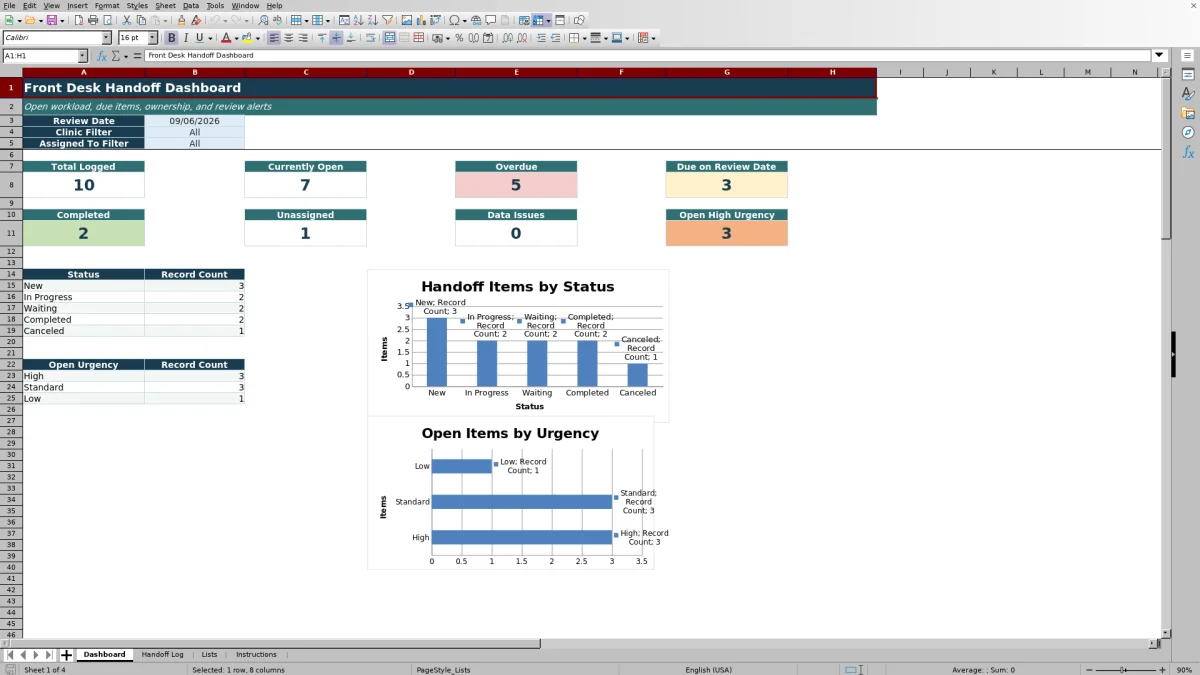Screen dimensions: 1200x675
Task: Click Increase Indent icon
Action: pyautogui.click(x=541, y=38)
